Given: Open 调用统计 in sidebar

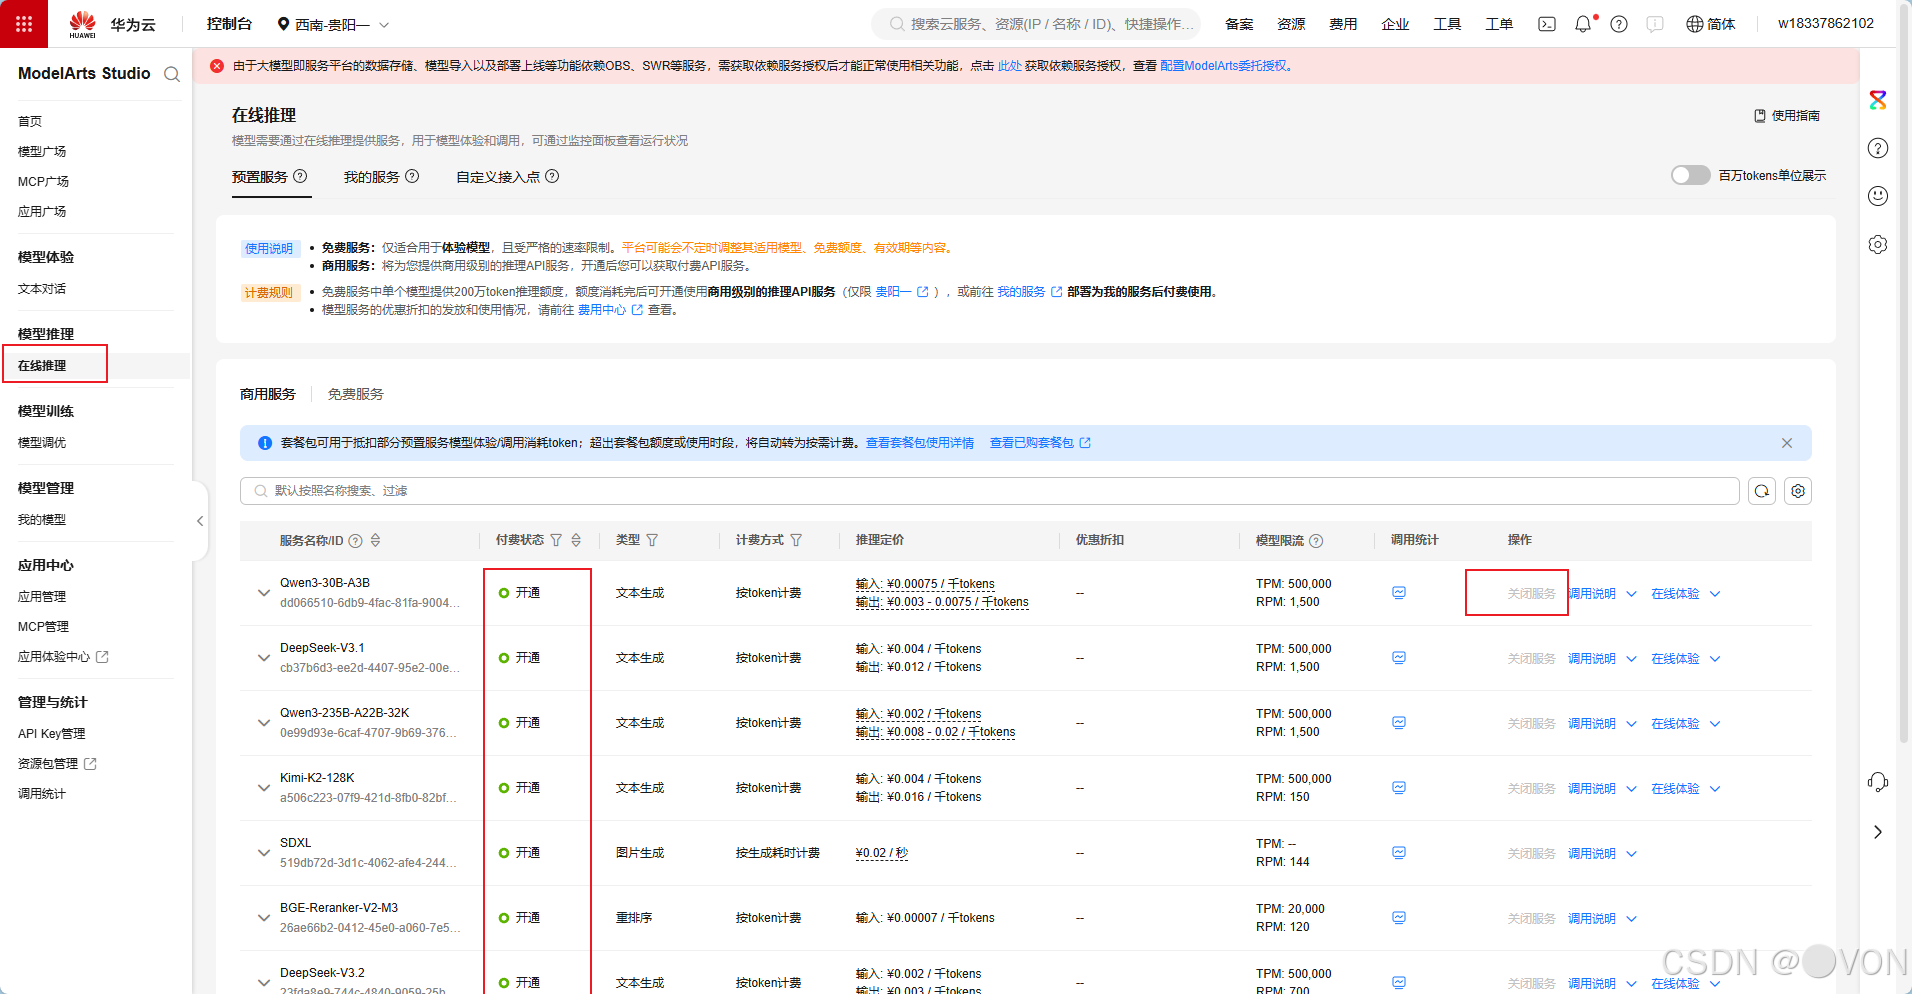Looking at the screenshot, I should click(x=42, y=793).
